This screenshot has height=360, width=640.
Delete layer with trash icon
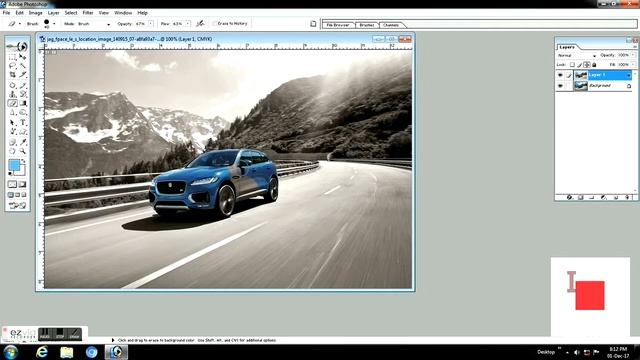(x=628, y=198)
